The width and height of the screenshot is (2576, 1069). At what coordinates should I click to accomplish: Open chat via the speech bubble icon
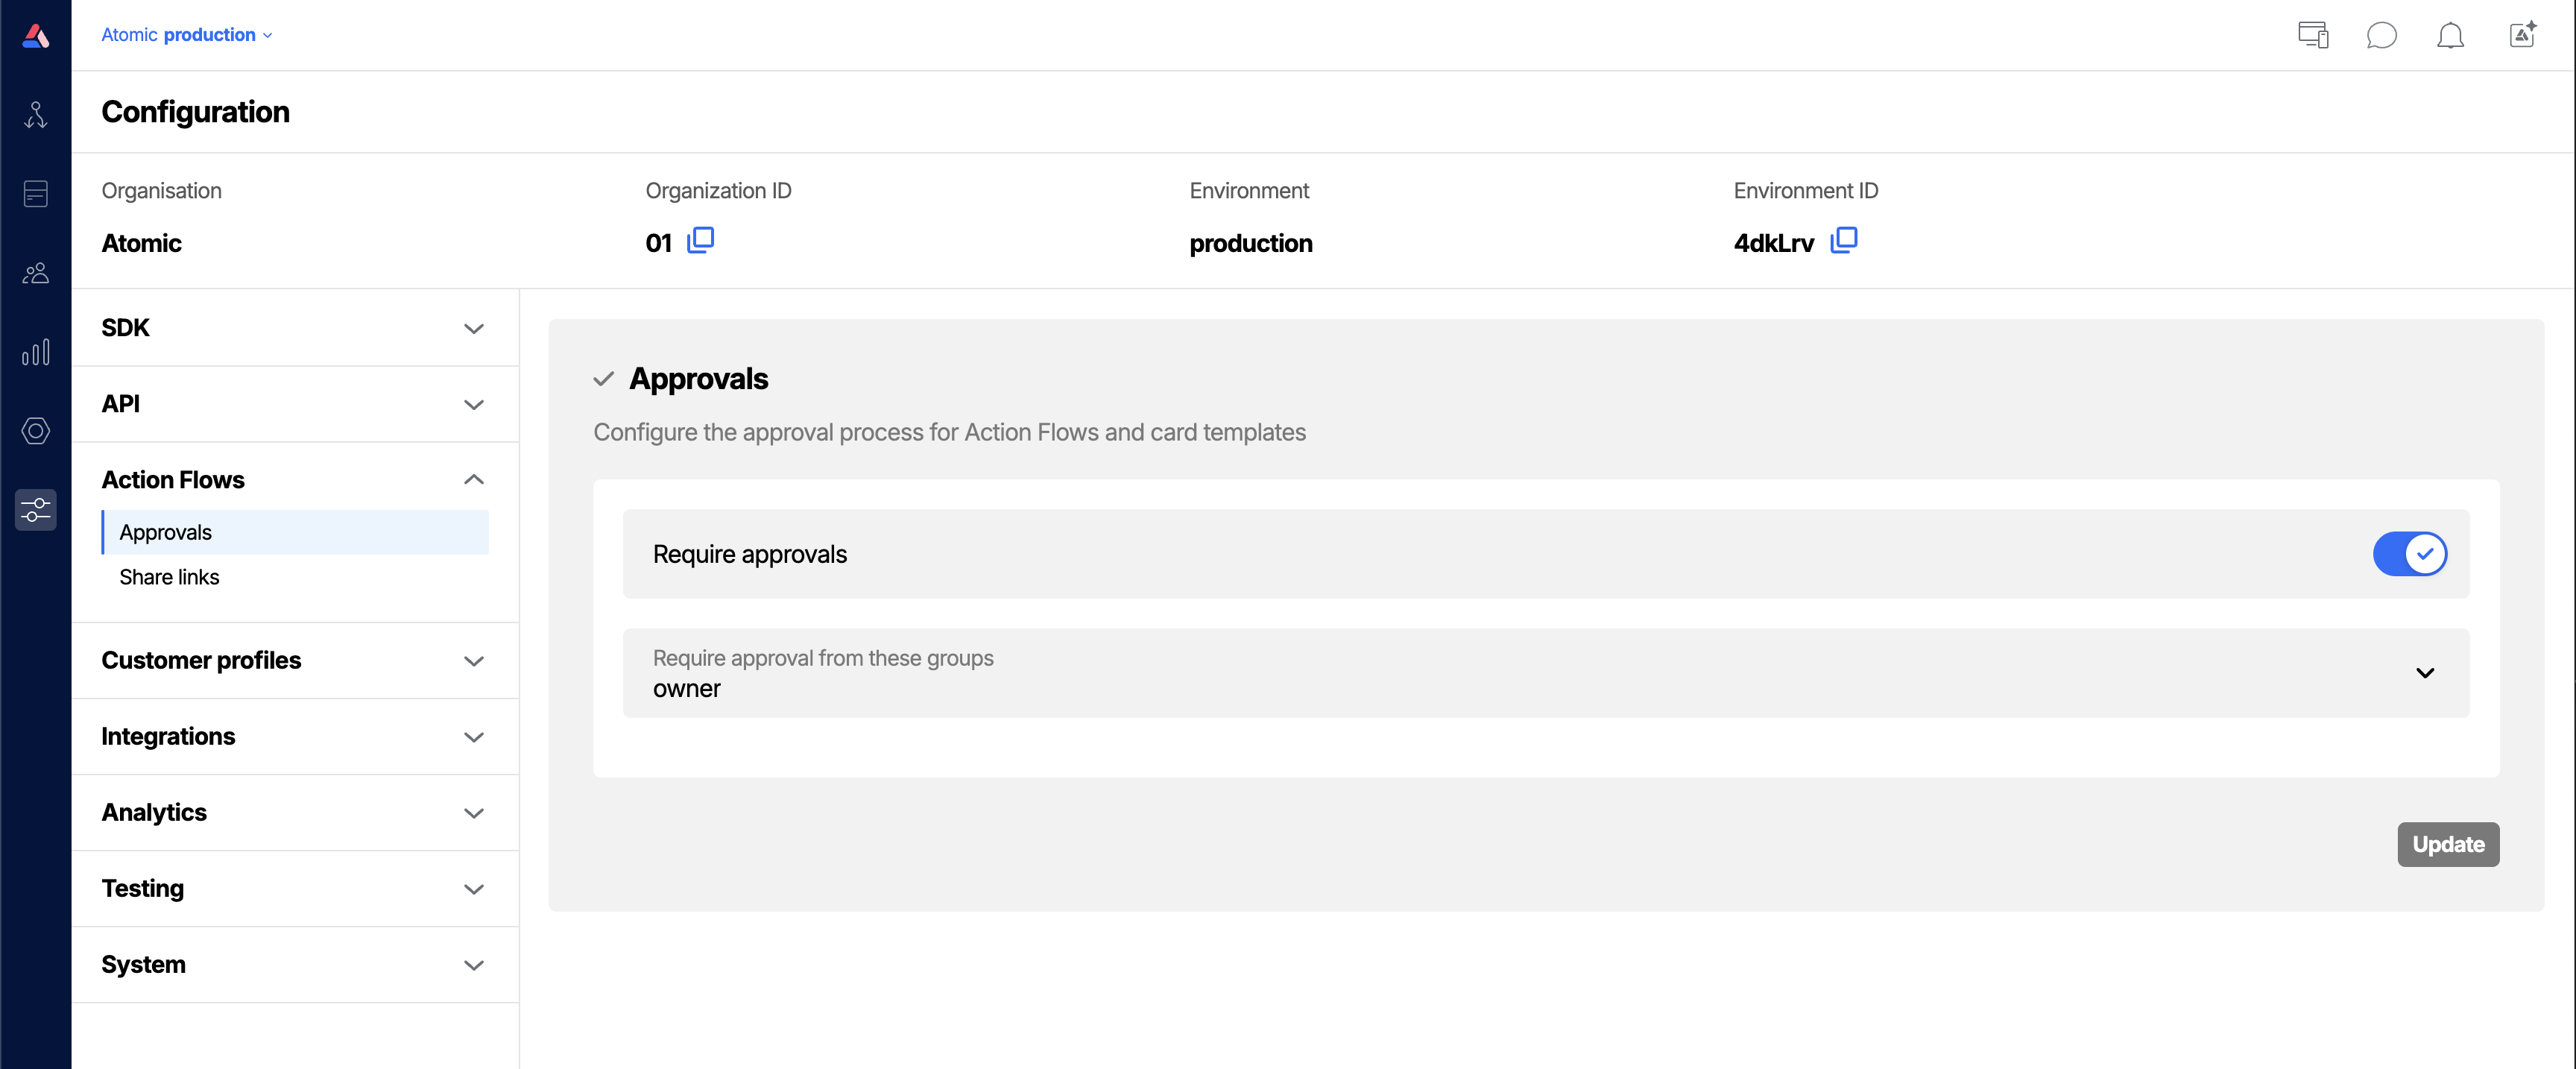(2382, 35)
